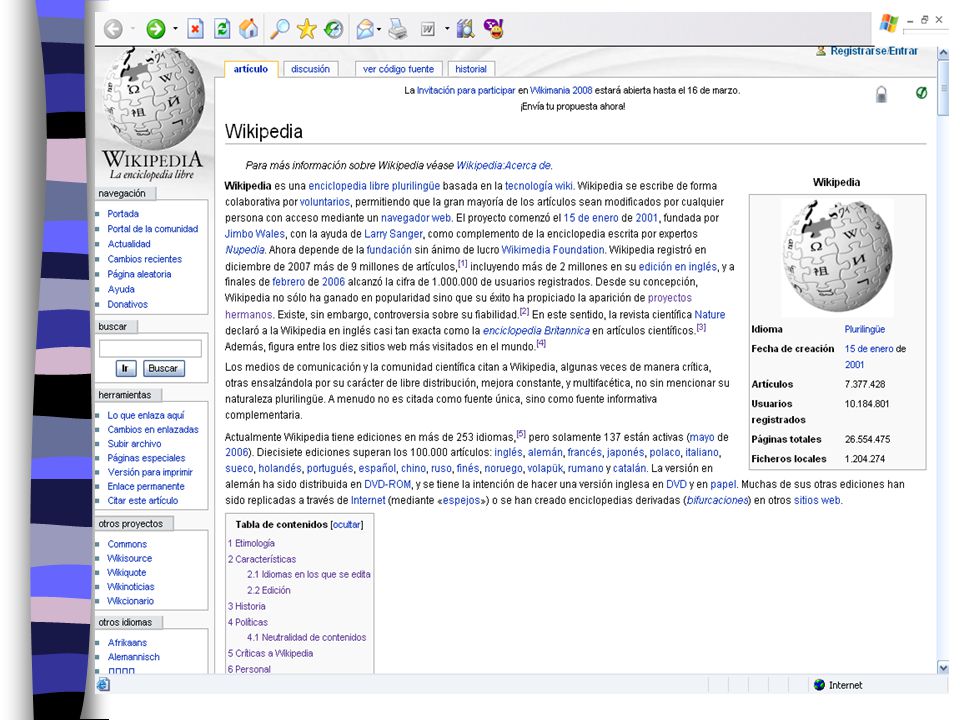Open Portal de la comunidad link
960x720 pixels.
pyautogui.click(x=152, y=228)
